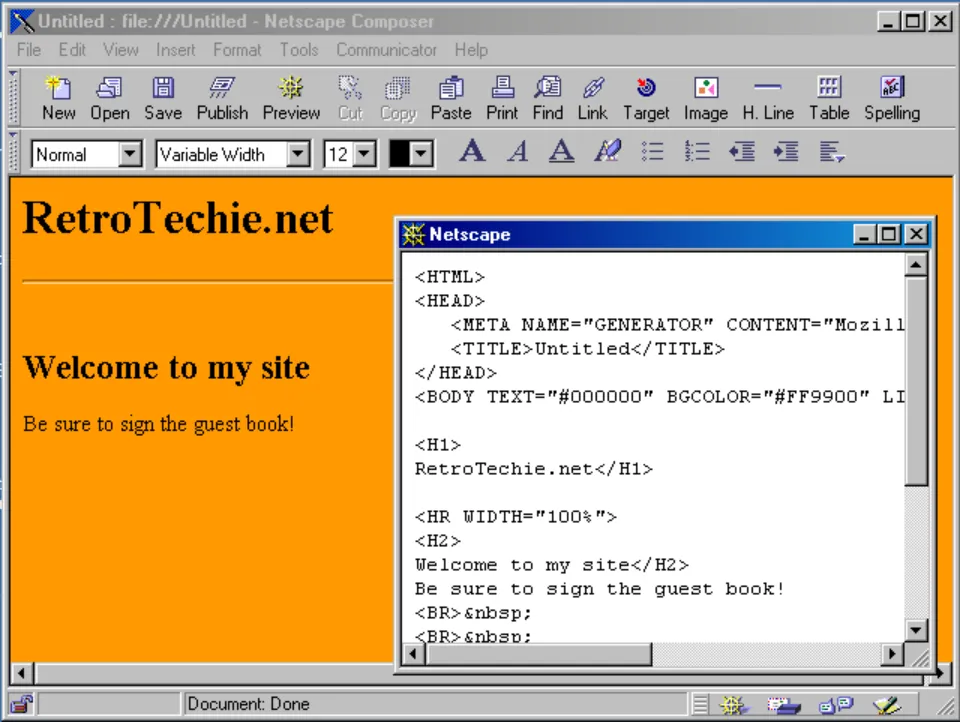The height and width of the screenshot is (722, 960).
Task: Toggle bold formatting
Action: [472, 151]
